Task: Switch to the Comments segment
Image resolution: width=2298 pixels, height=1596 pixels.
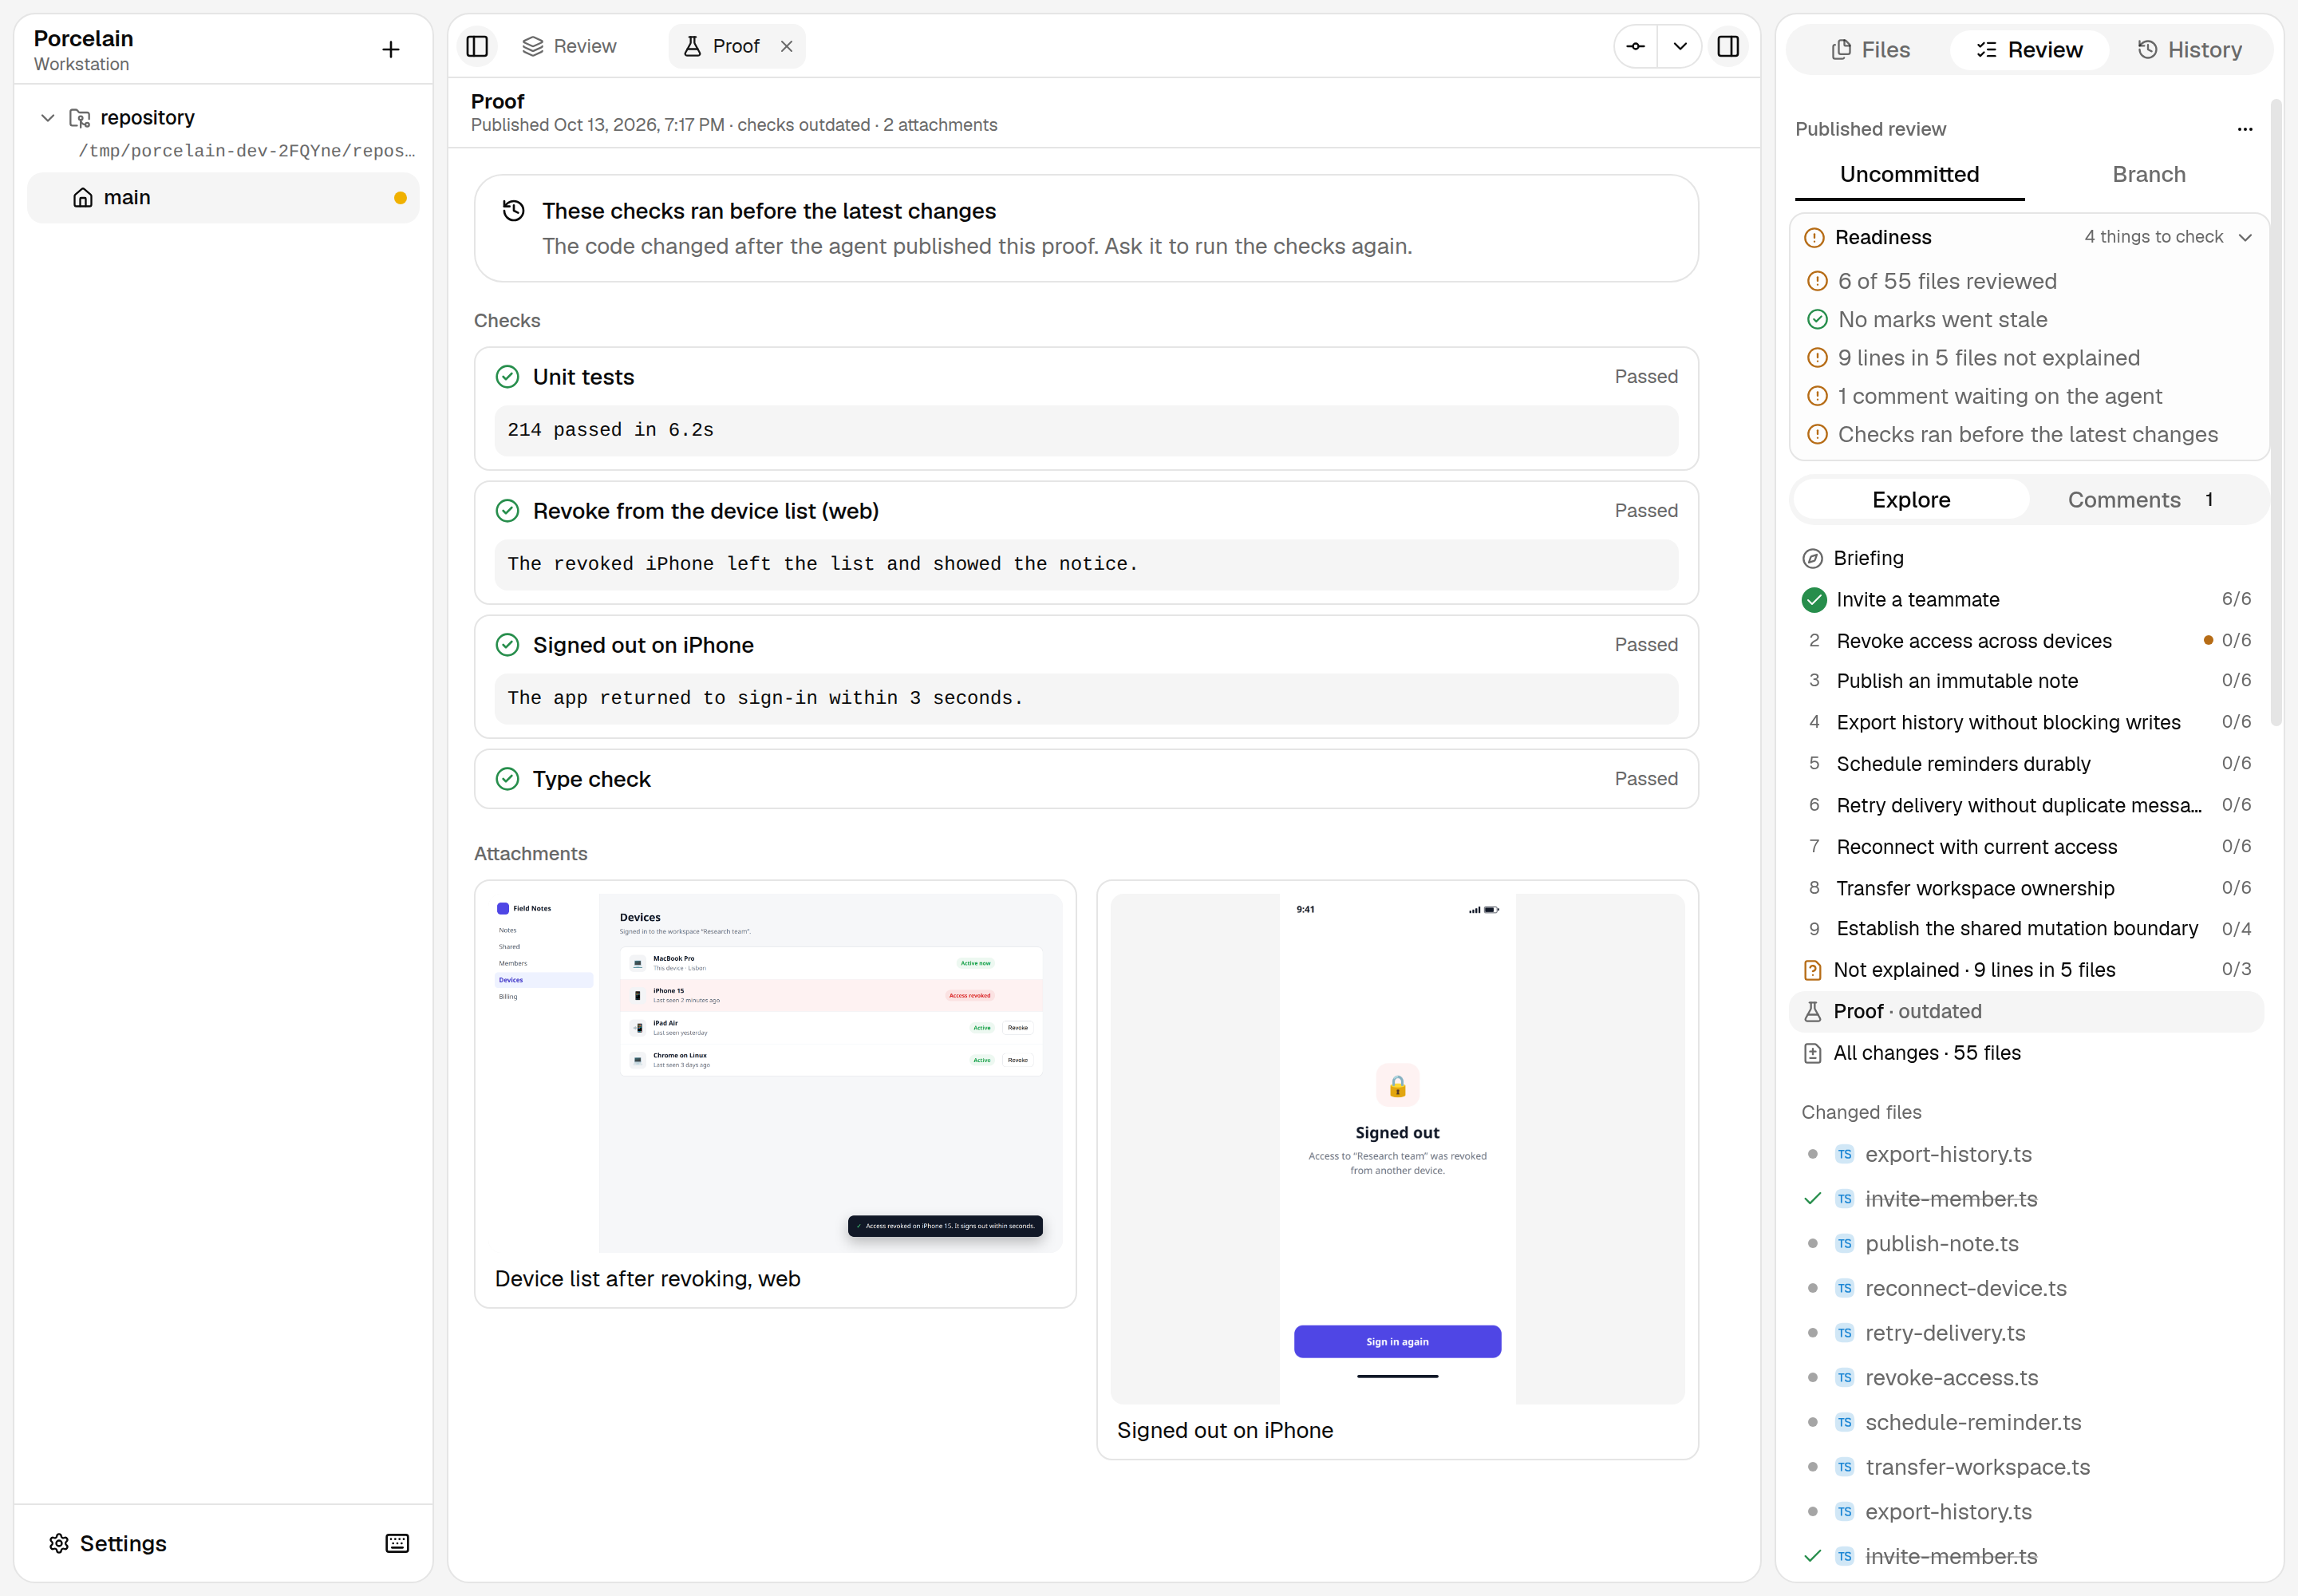Action: (x=2146, y=500)
